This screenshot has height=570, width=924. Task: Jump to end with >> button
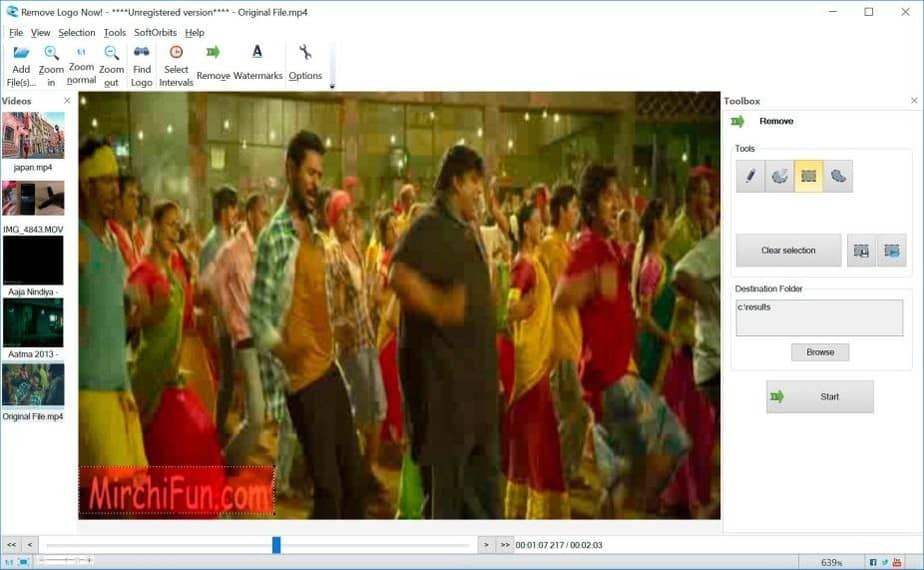(505, 545)
